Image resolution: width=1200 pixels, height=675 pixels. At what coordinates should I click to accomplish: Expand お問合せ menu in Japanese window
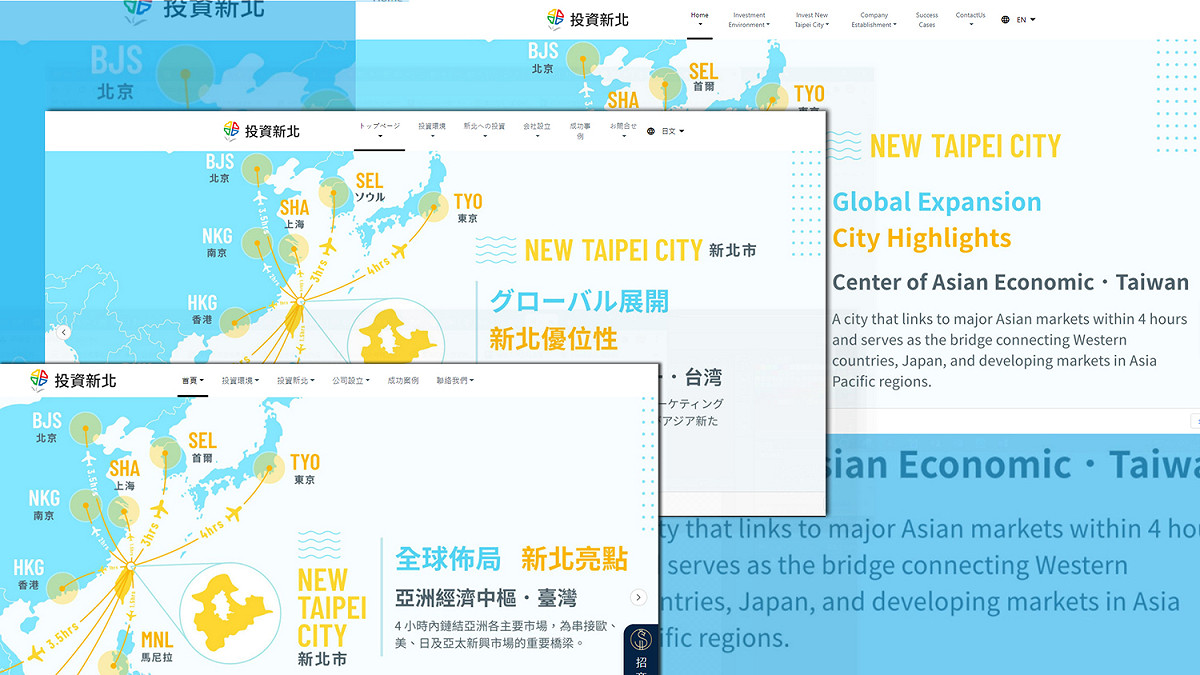click(x=623, y=130)
